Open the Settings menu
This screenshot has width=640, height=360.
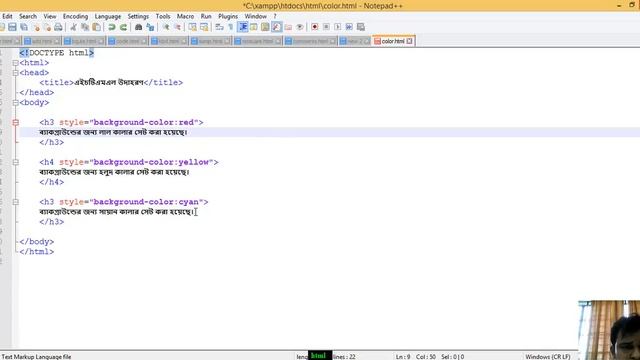[138, 16]
